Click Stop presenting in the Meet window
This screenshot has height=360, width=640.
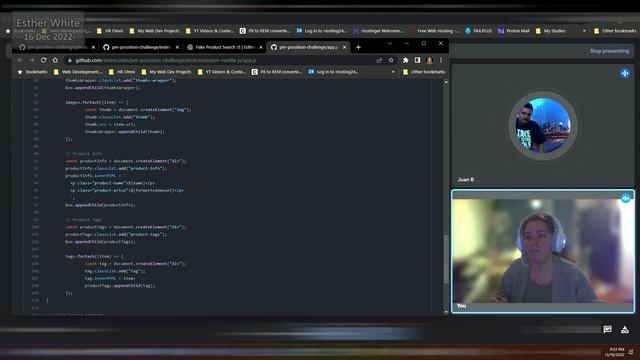pos(609,51)
